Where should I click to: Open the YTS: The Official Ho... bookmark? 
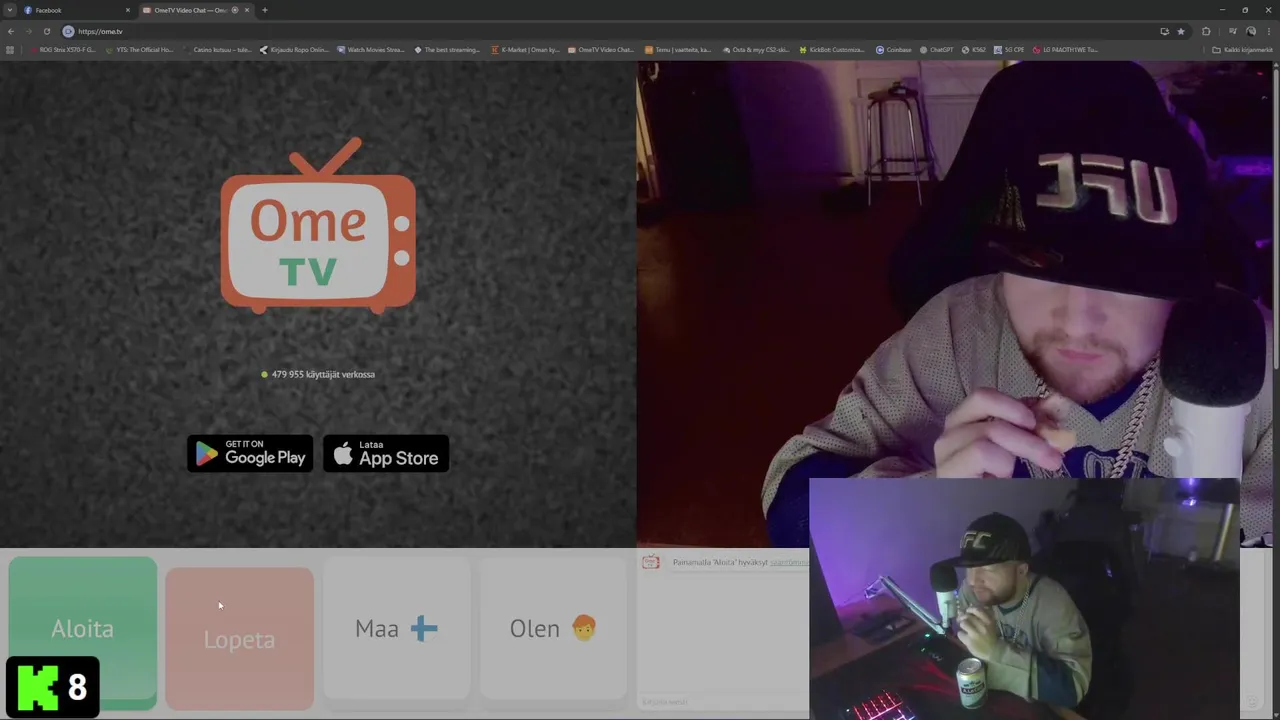coord(140,49)
